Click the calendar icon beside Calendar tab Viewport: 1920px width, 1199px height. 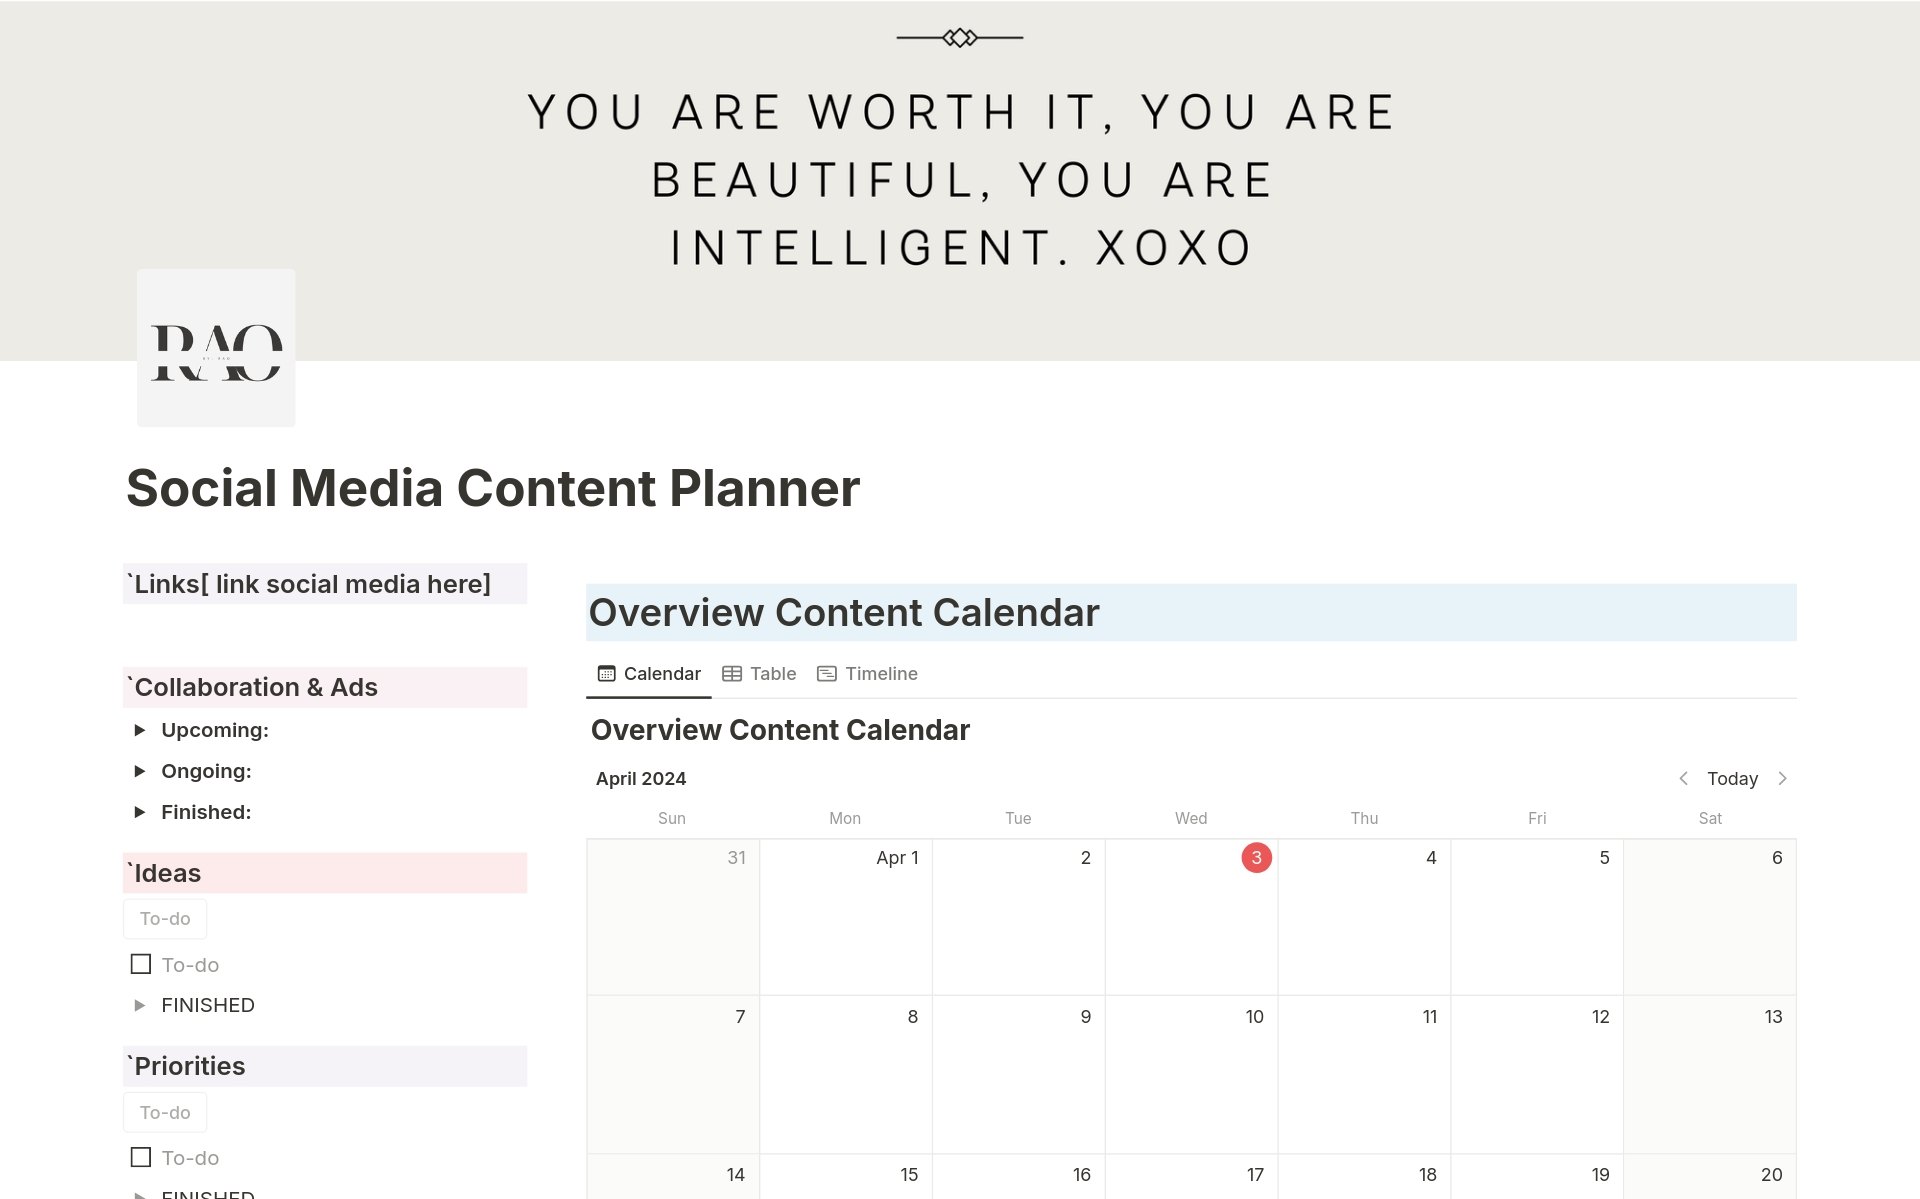[606, 673]
